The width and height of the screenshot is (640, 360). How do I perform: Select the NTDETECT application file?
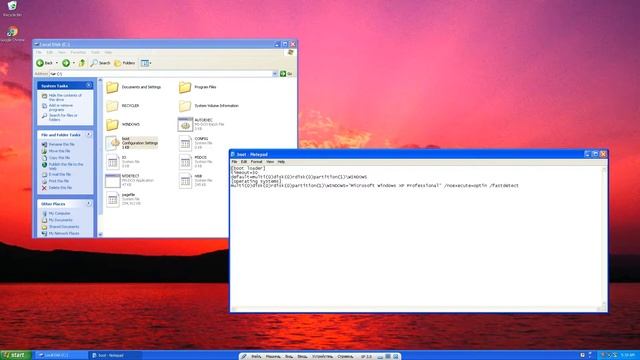[x=129, y=180]
